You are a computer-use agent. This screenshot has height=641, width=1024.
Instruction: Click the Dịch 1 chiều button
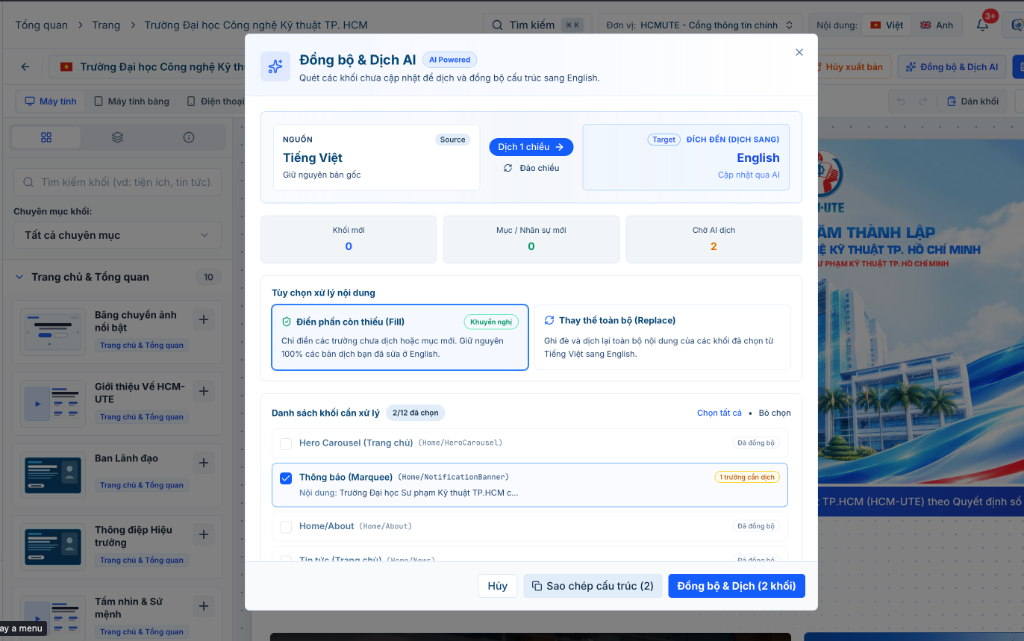531,147
